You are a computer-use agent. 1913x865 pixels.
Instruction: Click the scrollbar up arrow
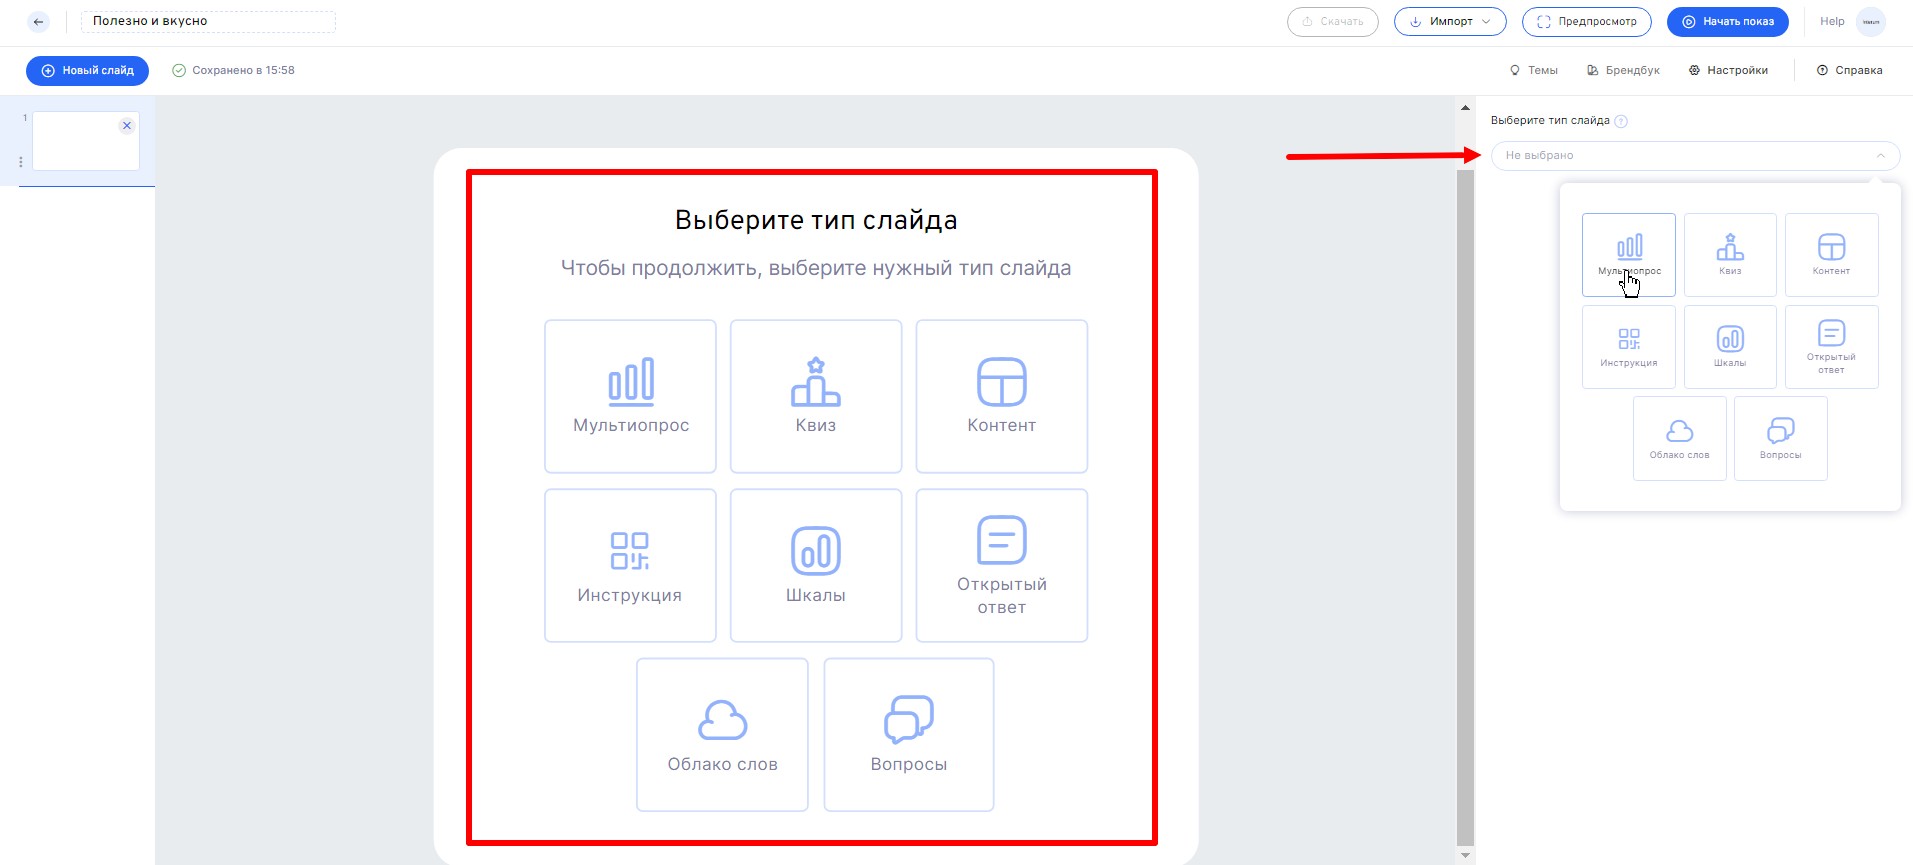pyautogui.click(x=1466, y=107)
